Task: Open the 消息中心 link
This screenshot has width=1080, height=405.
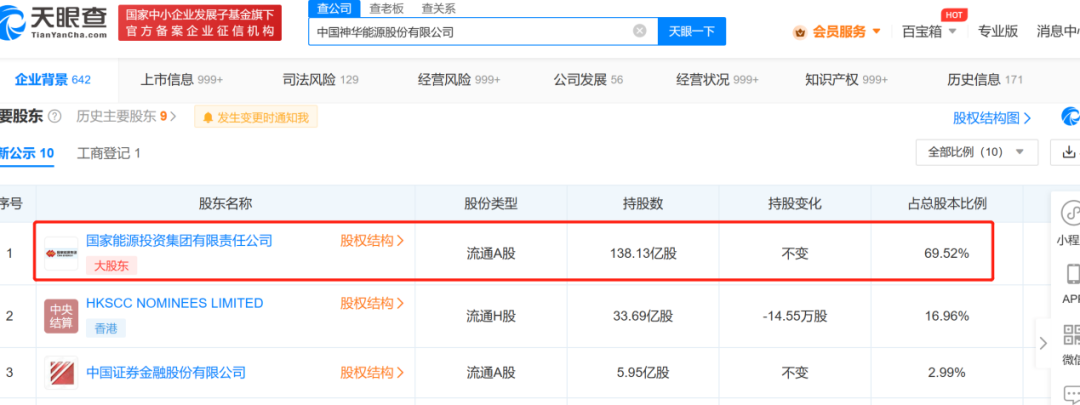Action: [1058, 31]
